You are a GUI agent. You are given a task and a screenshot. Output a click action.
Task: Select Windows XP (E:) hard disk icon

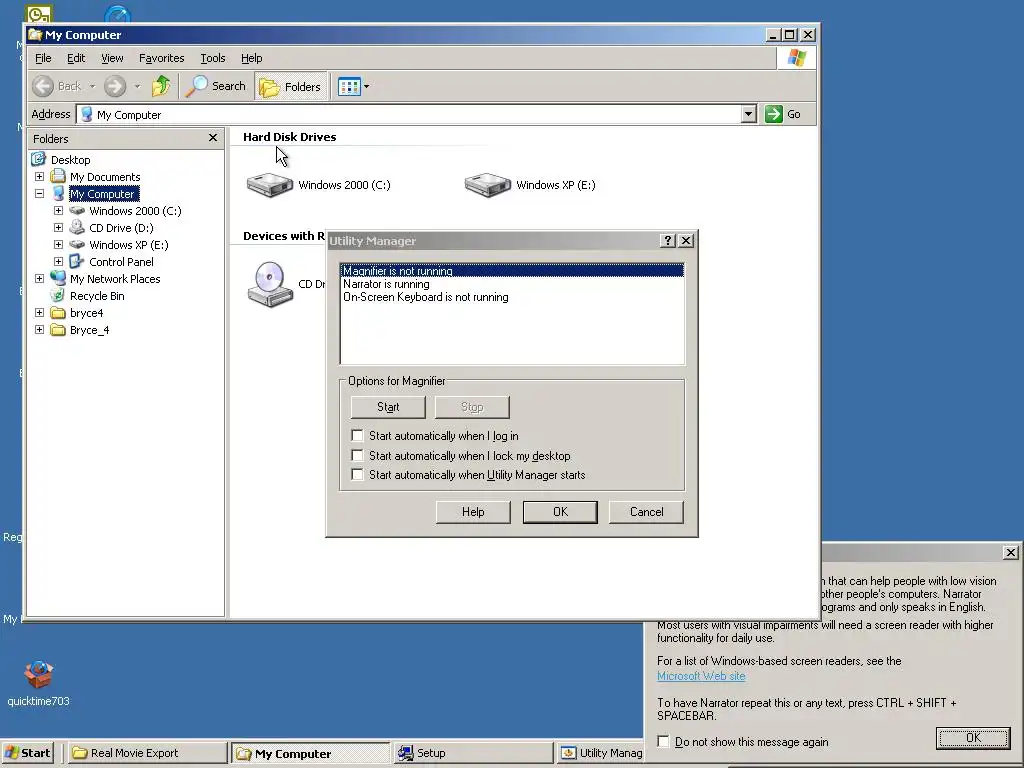click(x=487, y=185)
